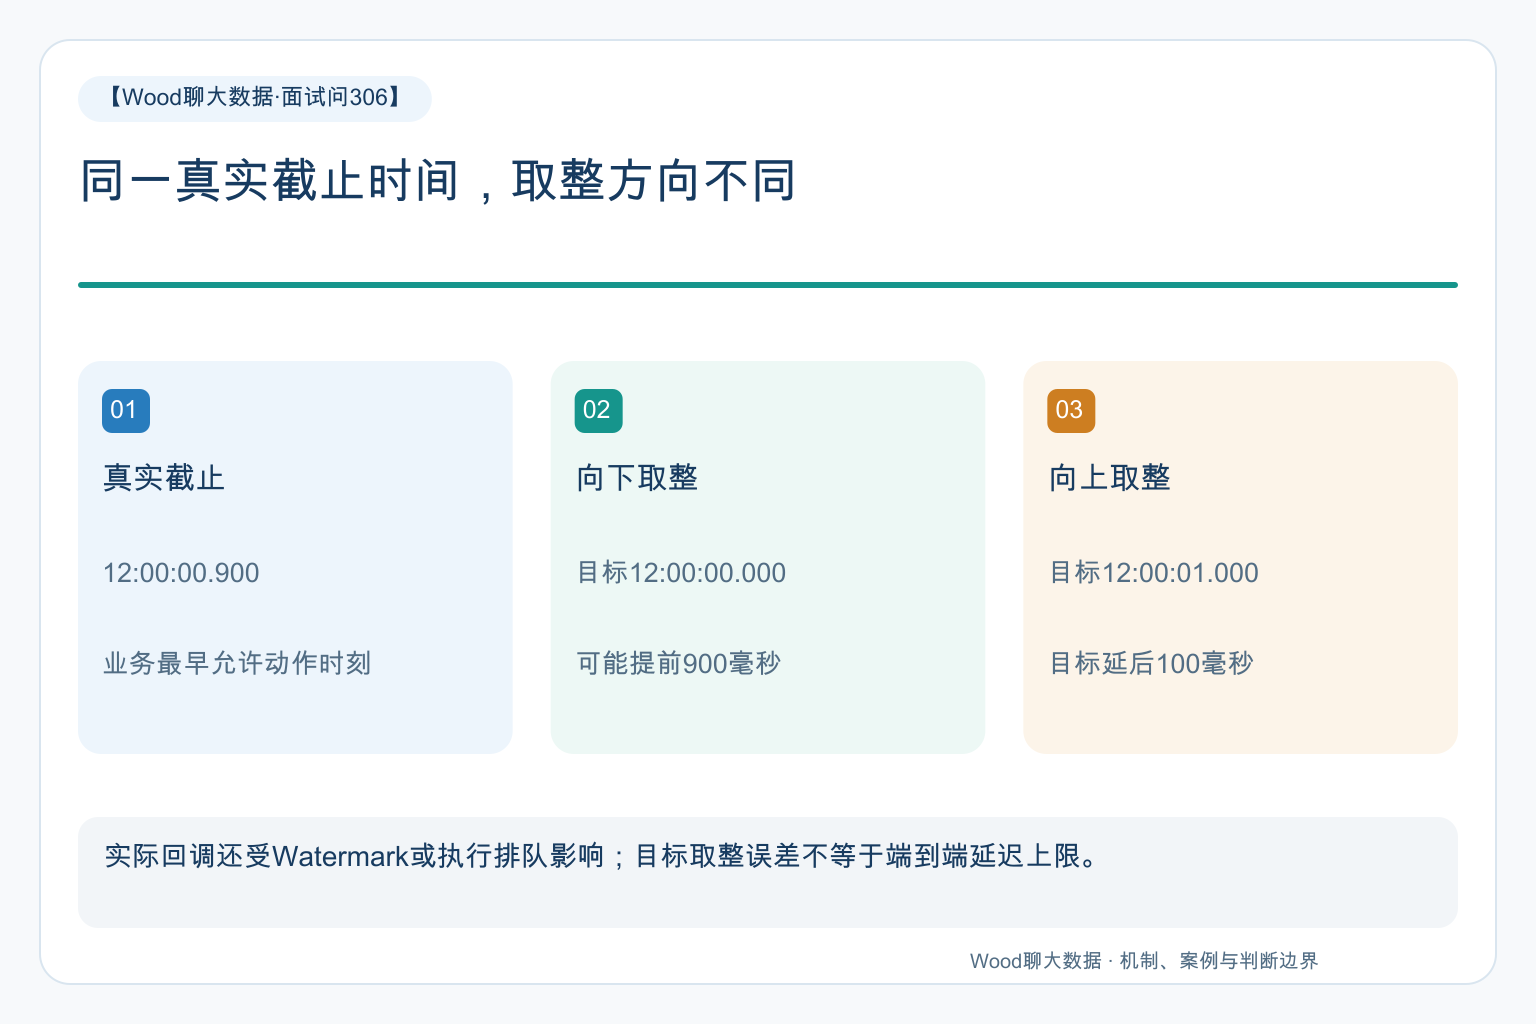Image resolution: width=1536 pixels, height=1024 pixels.
Task: Click the note starting with 实际回调还受Watermark
Action: (x=602, y=856)
